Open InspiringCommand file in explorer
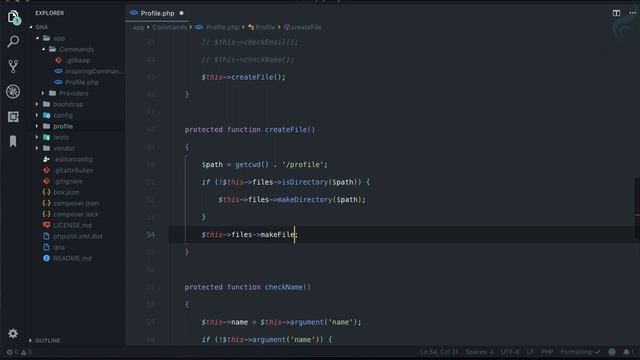 pyautogui.click(x=93, y=71)
